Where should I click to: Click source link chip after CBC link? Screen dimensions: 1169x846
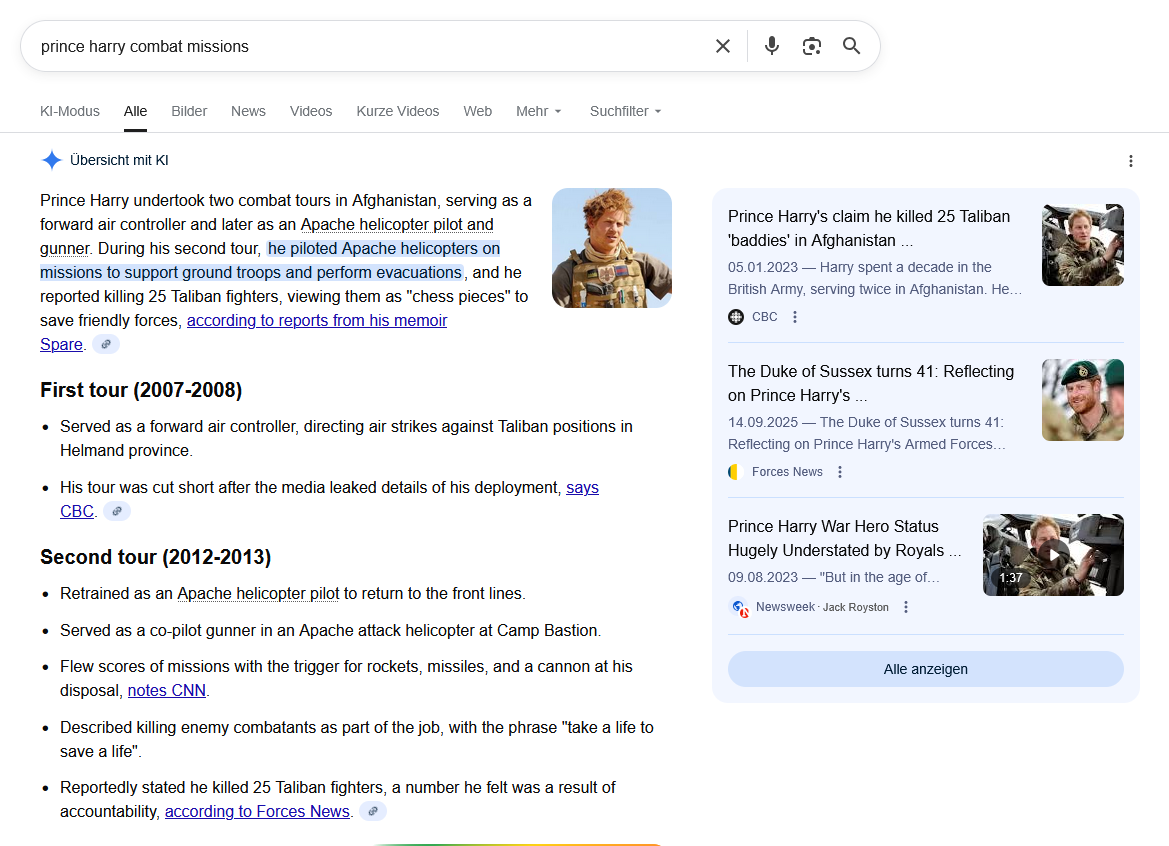tap(117, 511)
